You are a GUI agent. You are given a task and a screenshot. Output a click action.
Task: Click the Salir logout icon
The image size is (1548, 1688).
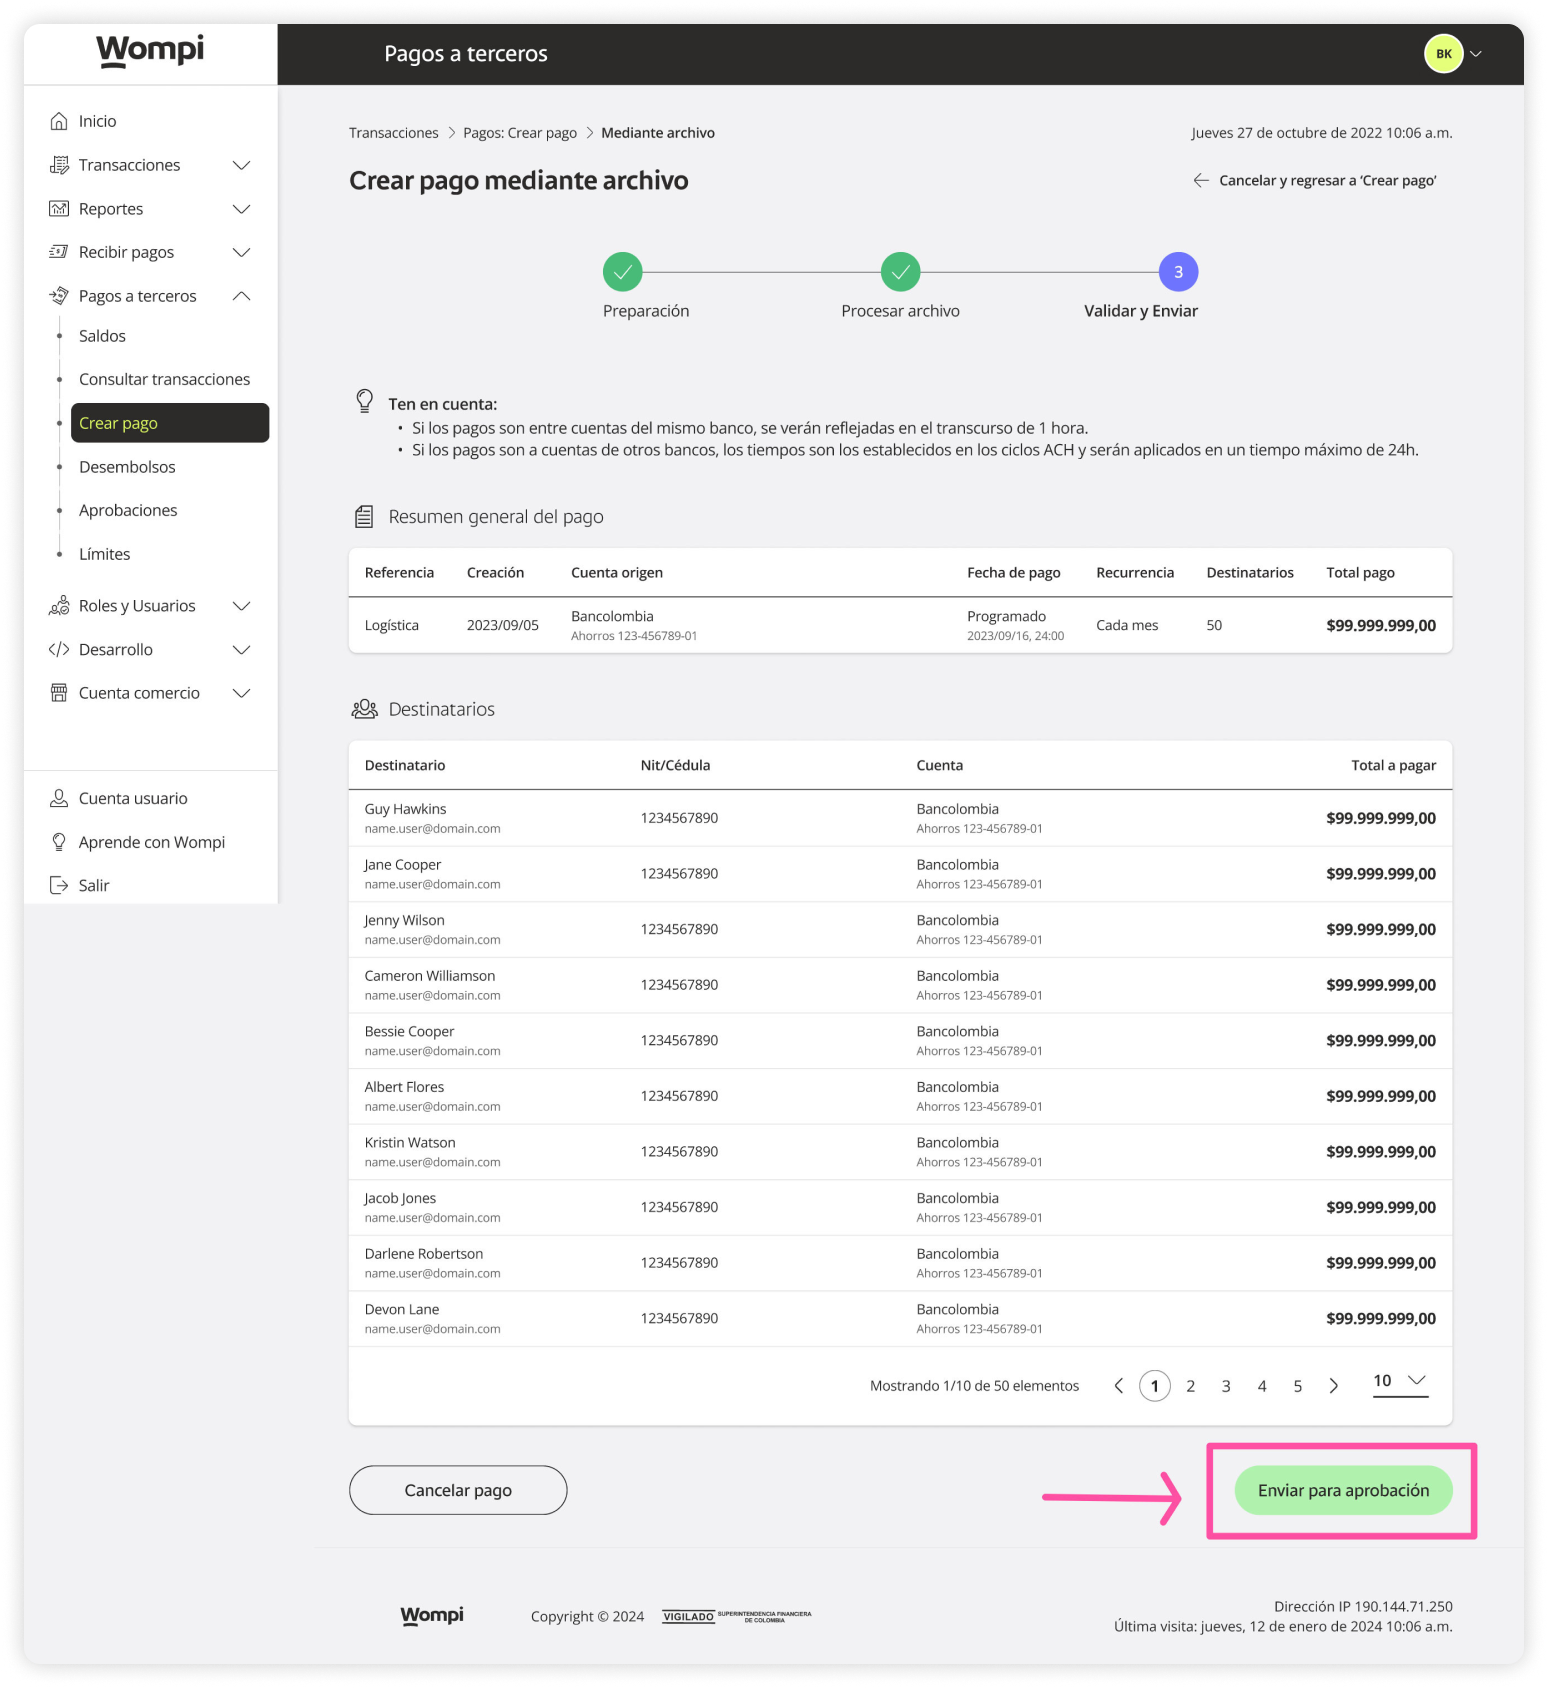[x=59, y=886]
